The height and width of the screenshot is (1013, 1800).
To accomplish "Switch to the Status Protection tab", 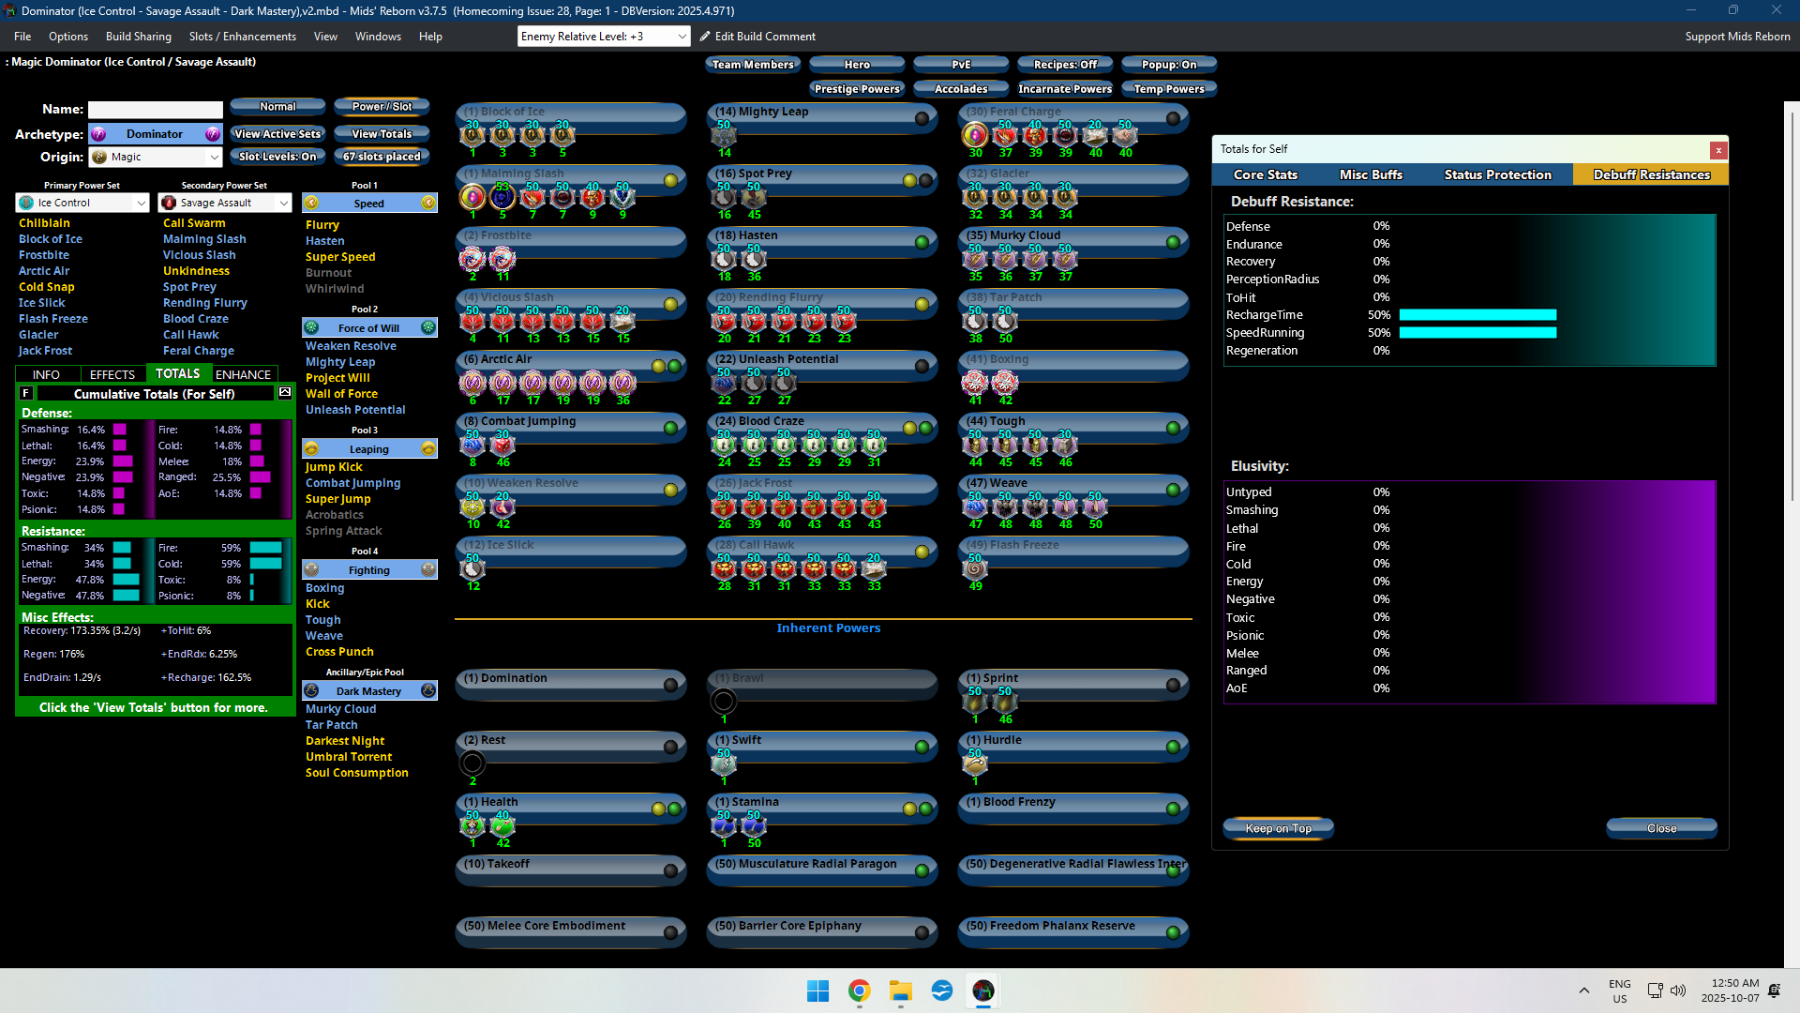I will [1497, 175].
